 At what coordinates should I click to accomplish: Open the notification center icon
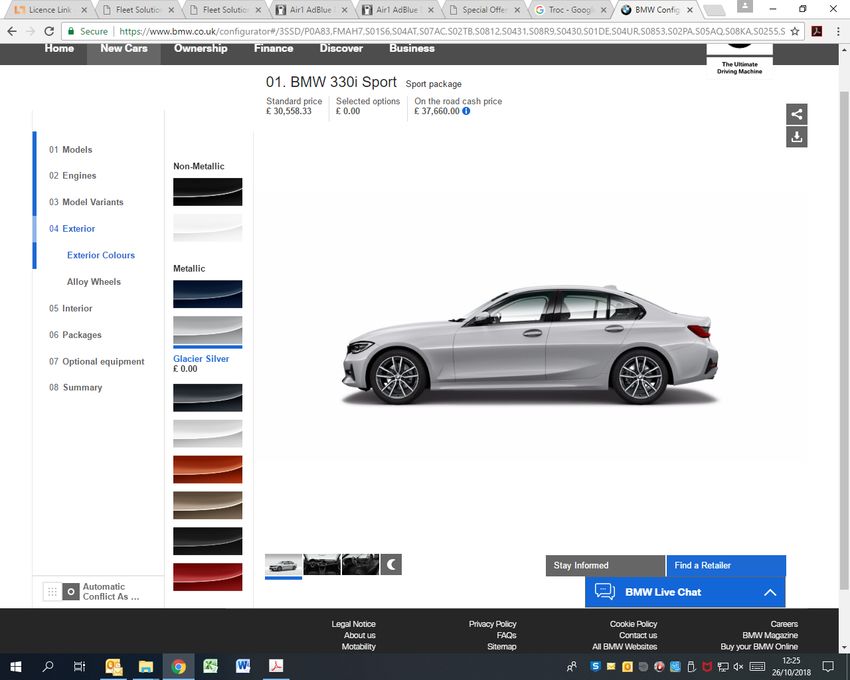(828, 666)
